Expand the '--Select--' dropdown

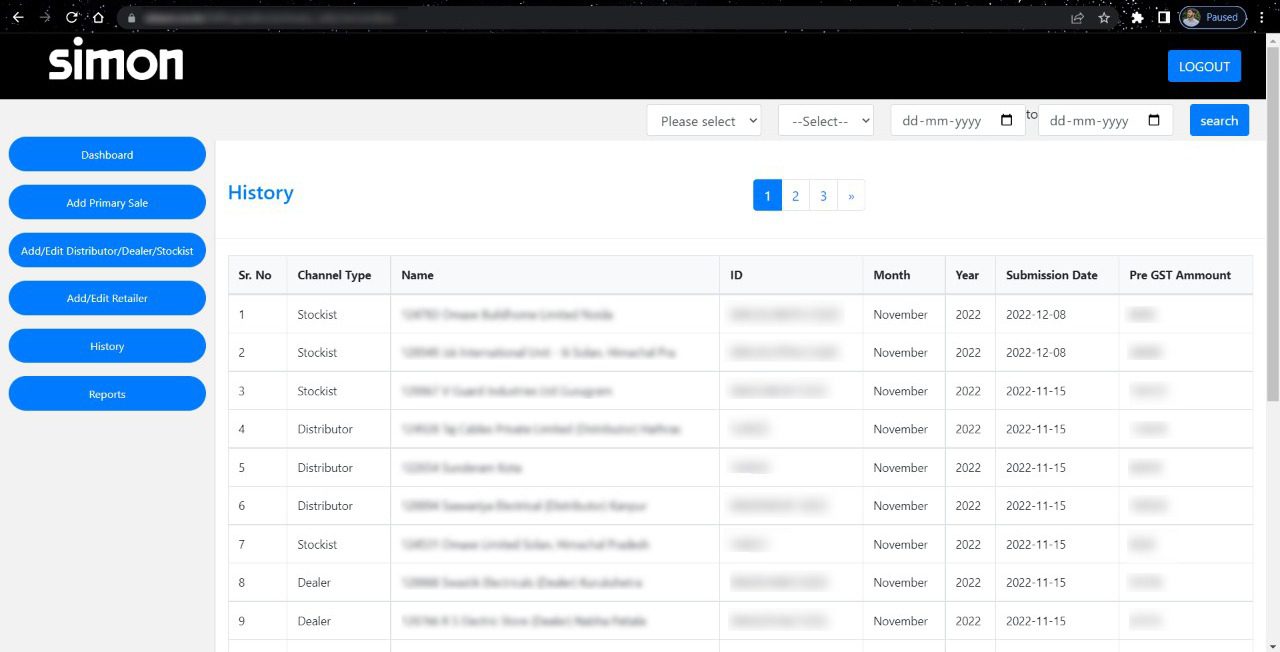pos(825,121)
